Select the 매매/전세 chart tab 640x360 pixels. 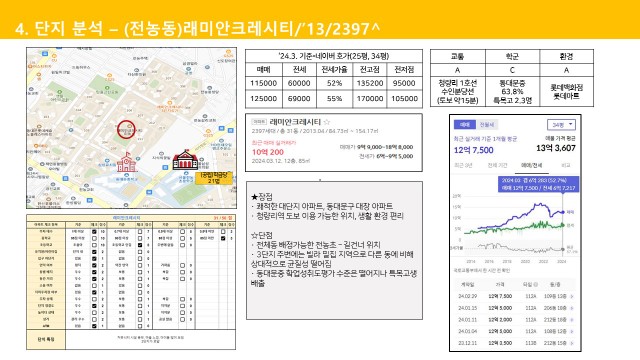[x=531, y=165]
